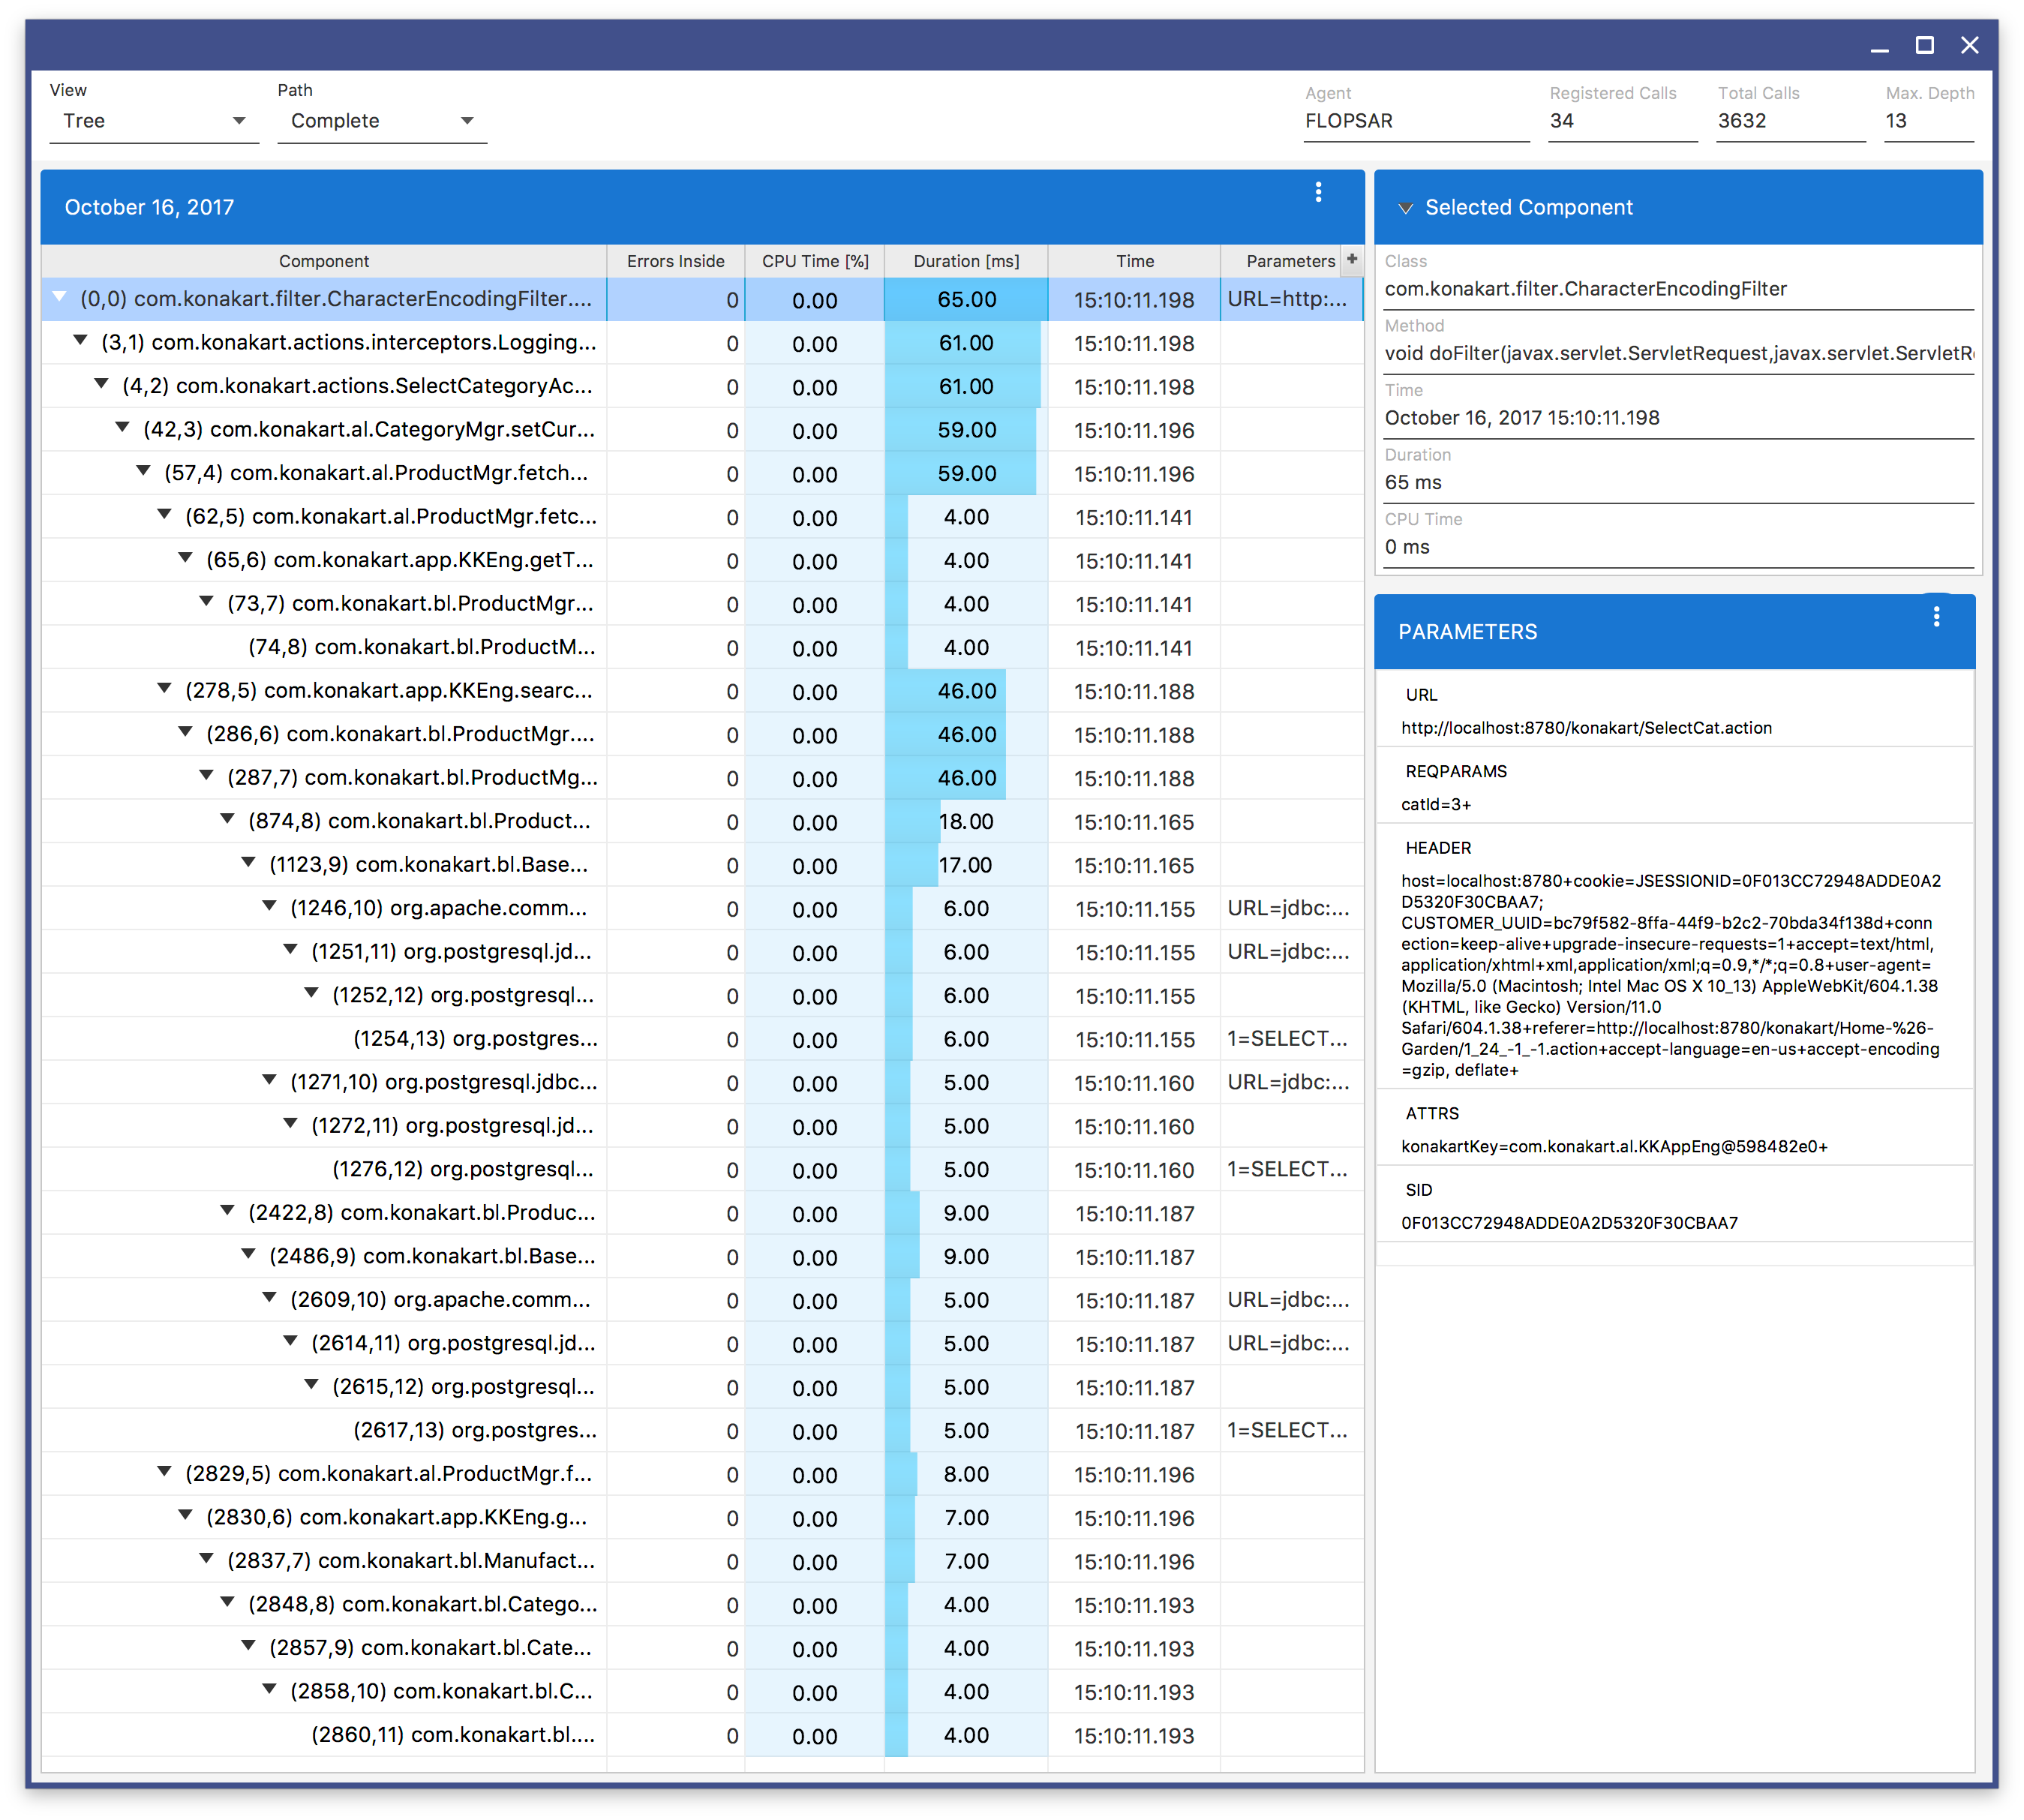Viewport: 2024px width, 1820px height.
Task: Open the Path dropdown set to Complete
Action: click(382, 121)
